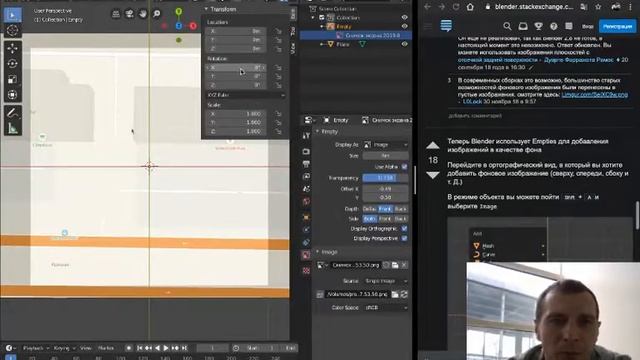Lock the Rotation X field

point(278,68)
